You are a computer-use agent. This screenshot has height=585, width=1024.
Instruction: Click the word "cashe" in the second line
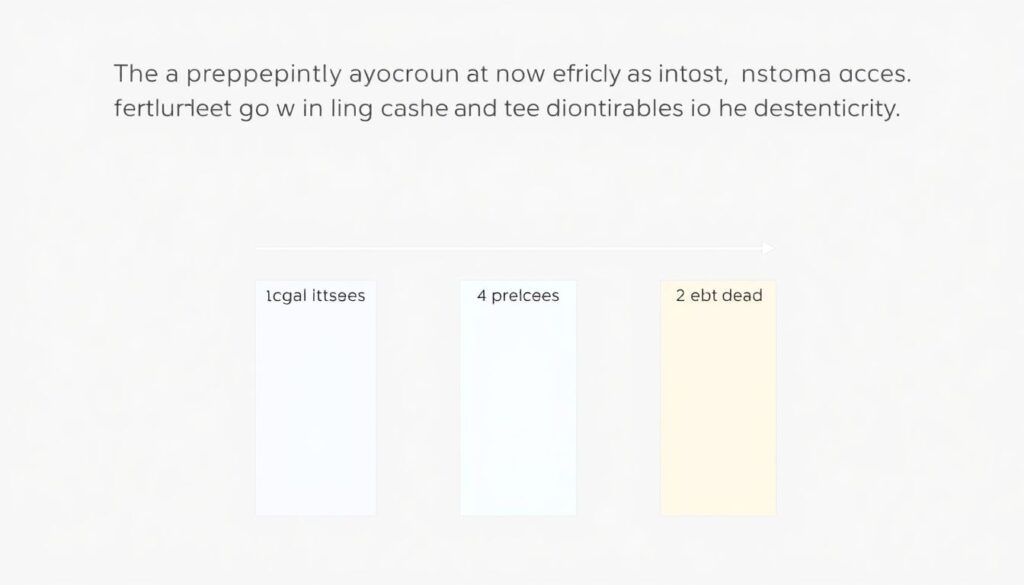point(414,110)
